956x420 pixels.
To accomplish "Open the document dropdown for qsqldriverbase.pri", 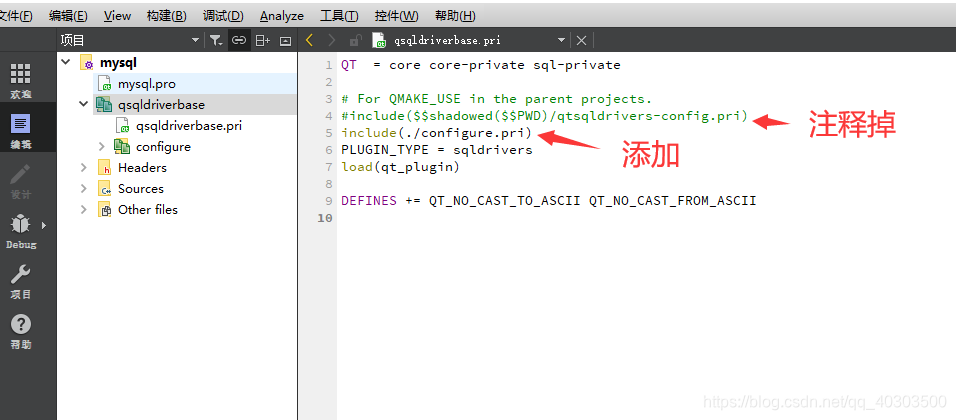I will [x=562, y=40].
